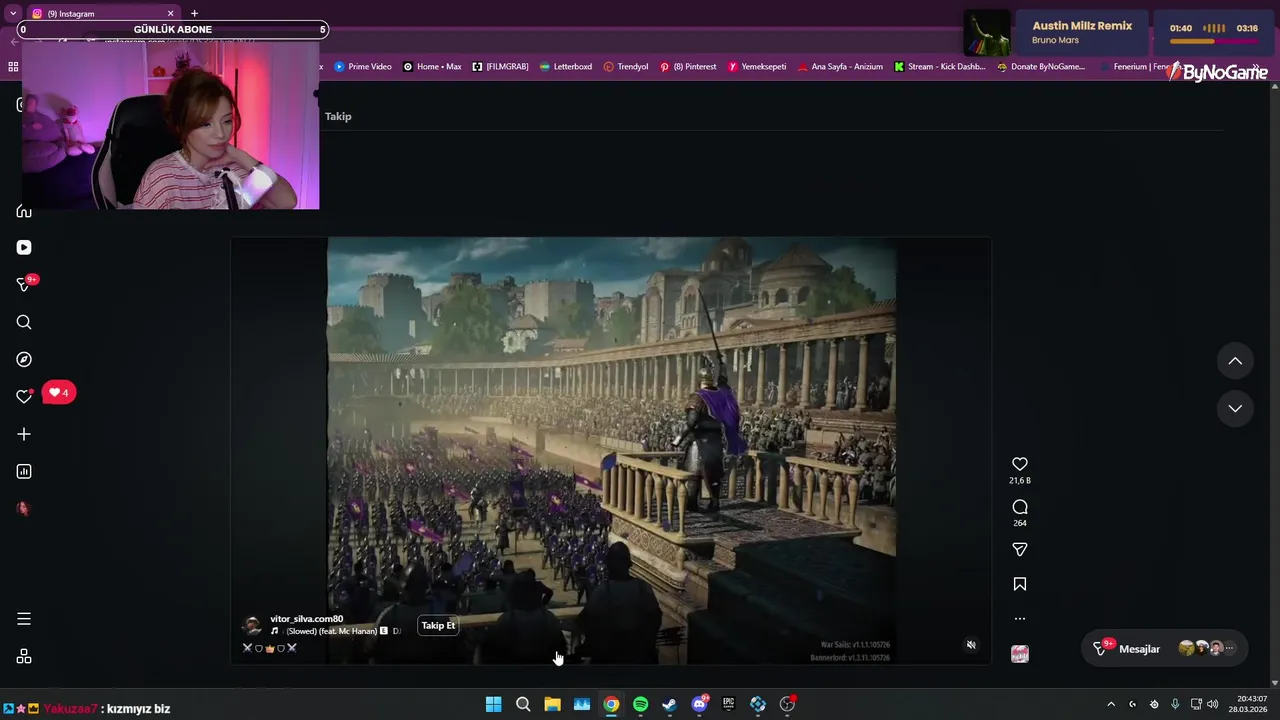Go to next reel with down chevron

(x=1235, y=408)
